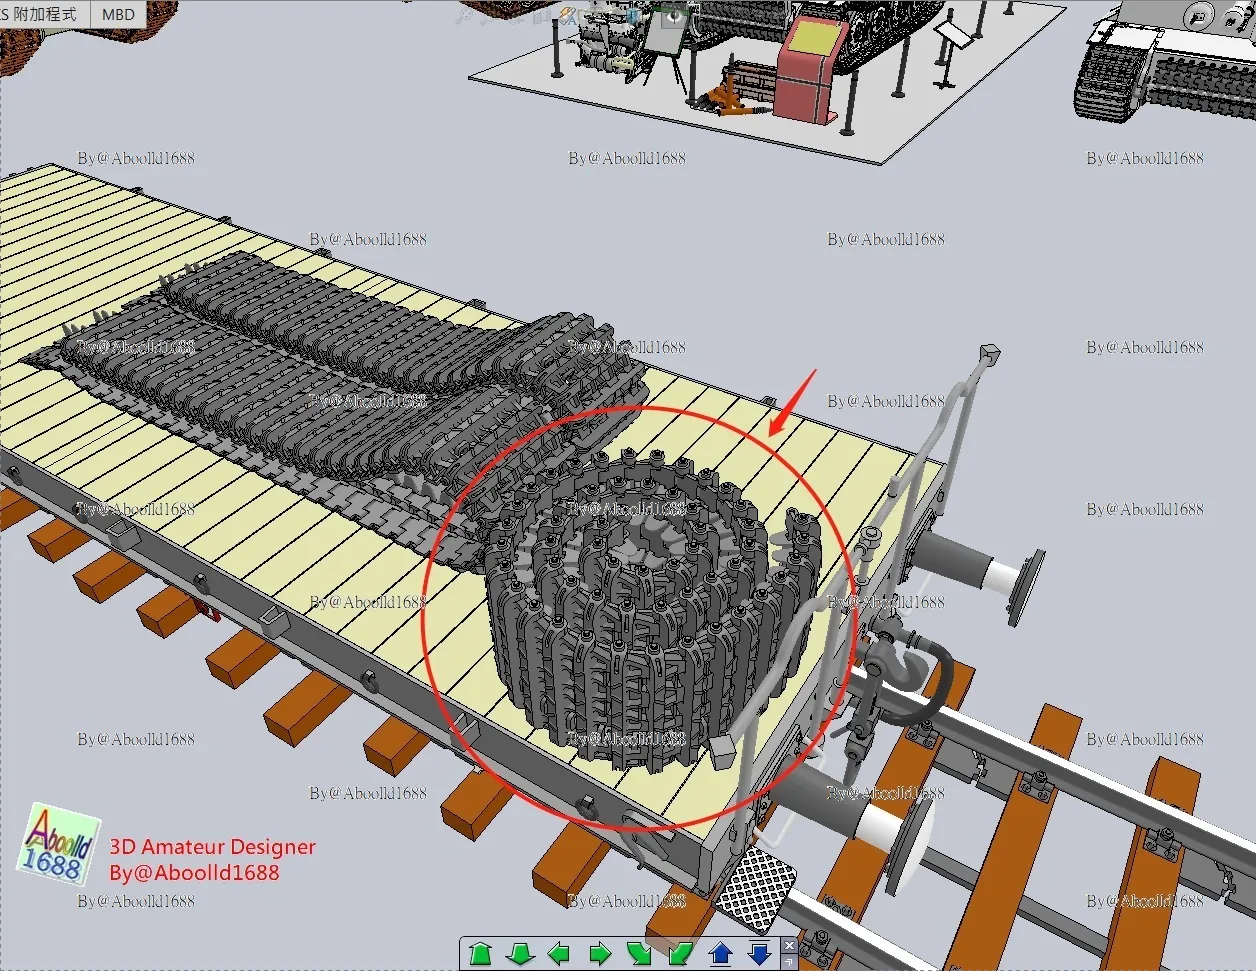The width and height of the screenshot is (1256, 971).
Task: Click the green down arrow in bottom toolbar
Action: pos(520,953)
